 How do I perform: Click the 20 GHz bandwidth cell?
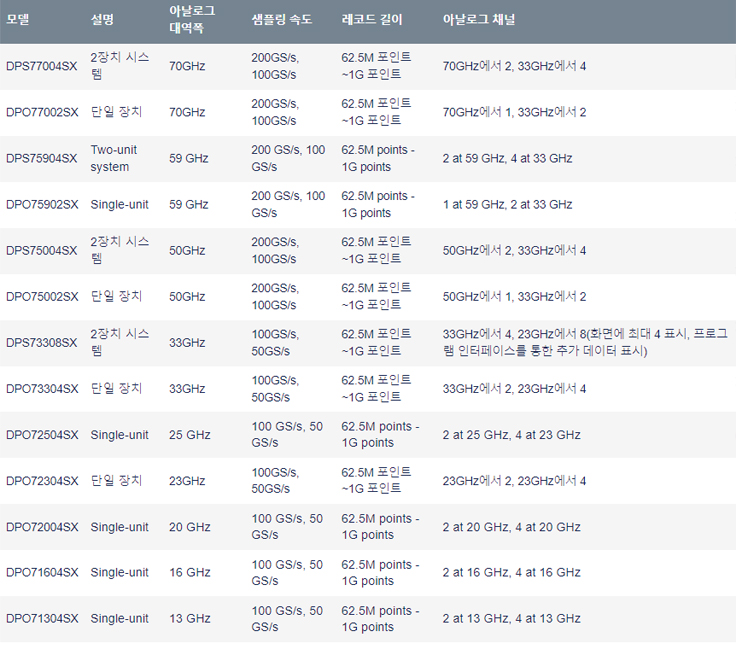click(x=190, y=527)
